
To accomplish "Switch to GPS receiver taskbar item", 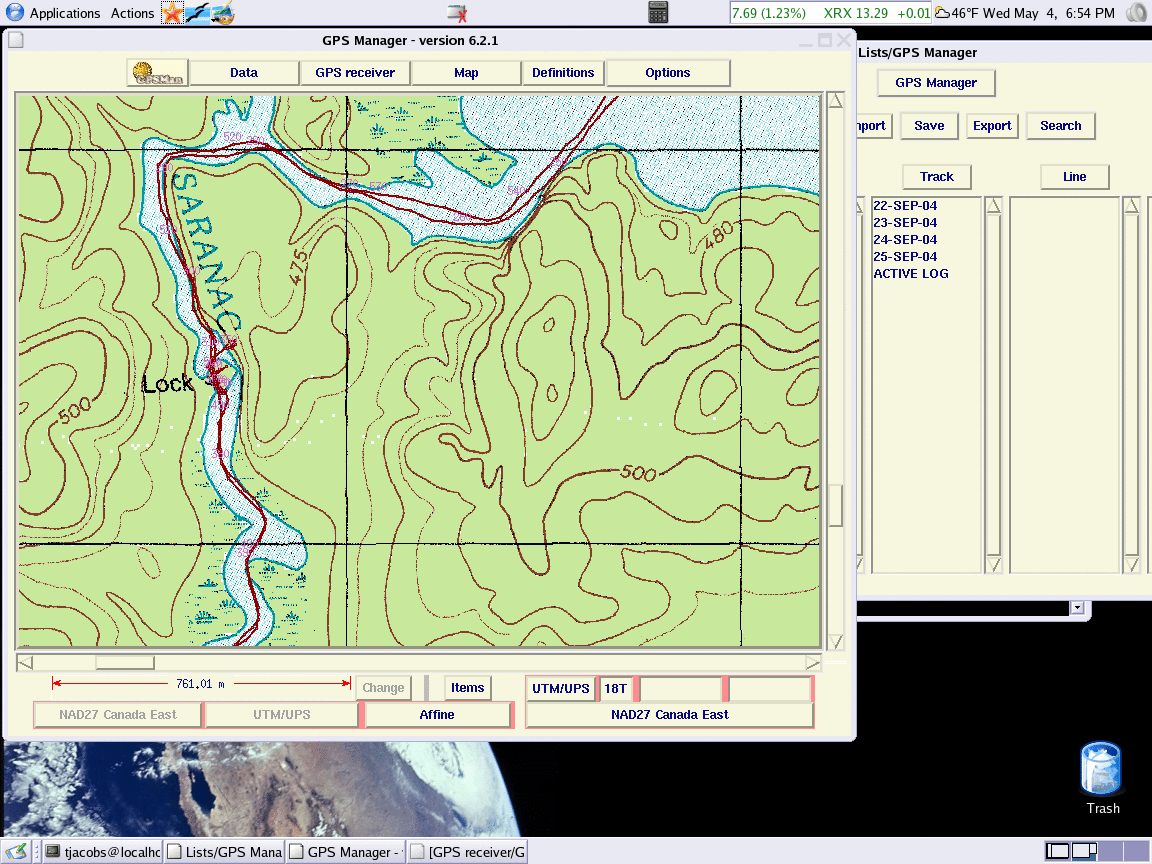I will point(468,852).
